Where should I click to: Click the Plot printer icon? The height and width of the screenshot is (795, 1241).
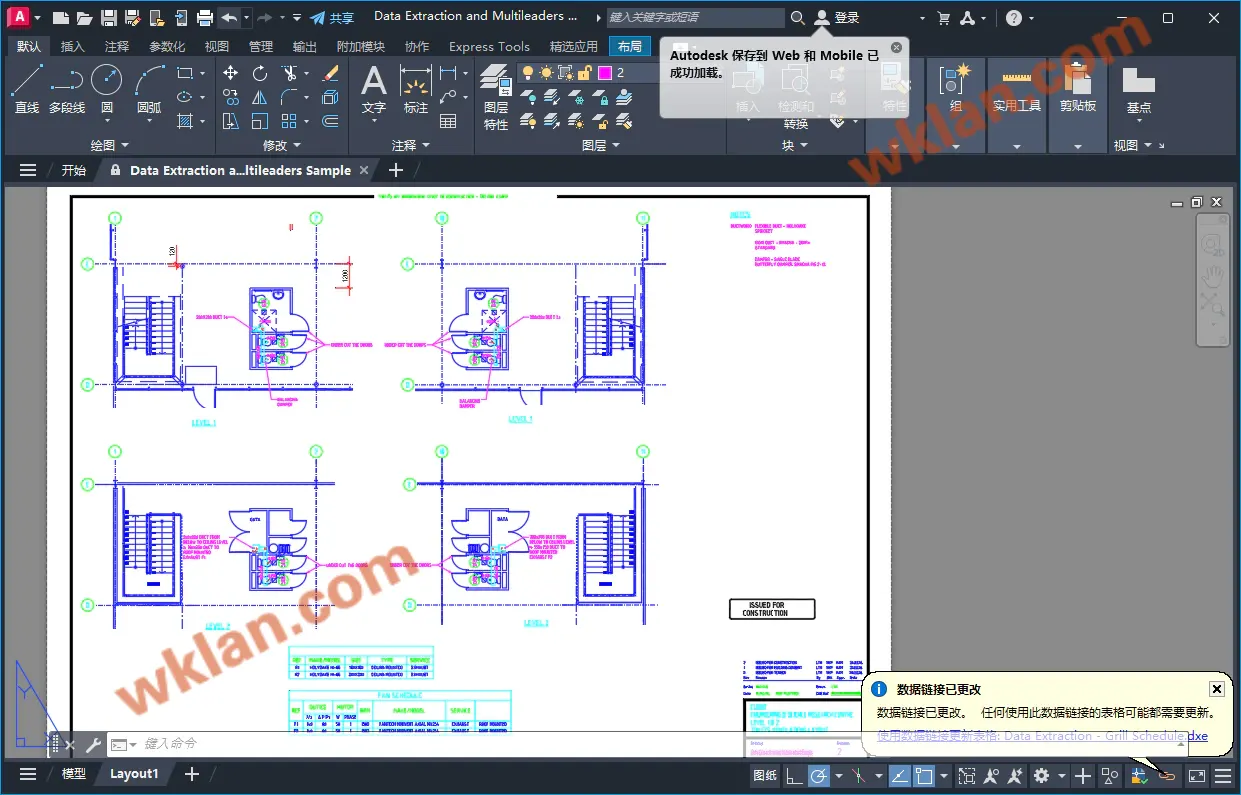[x=205, y=18]
